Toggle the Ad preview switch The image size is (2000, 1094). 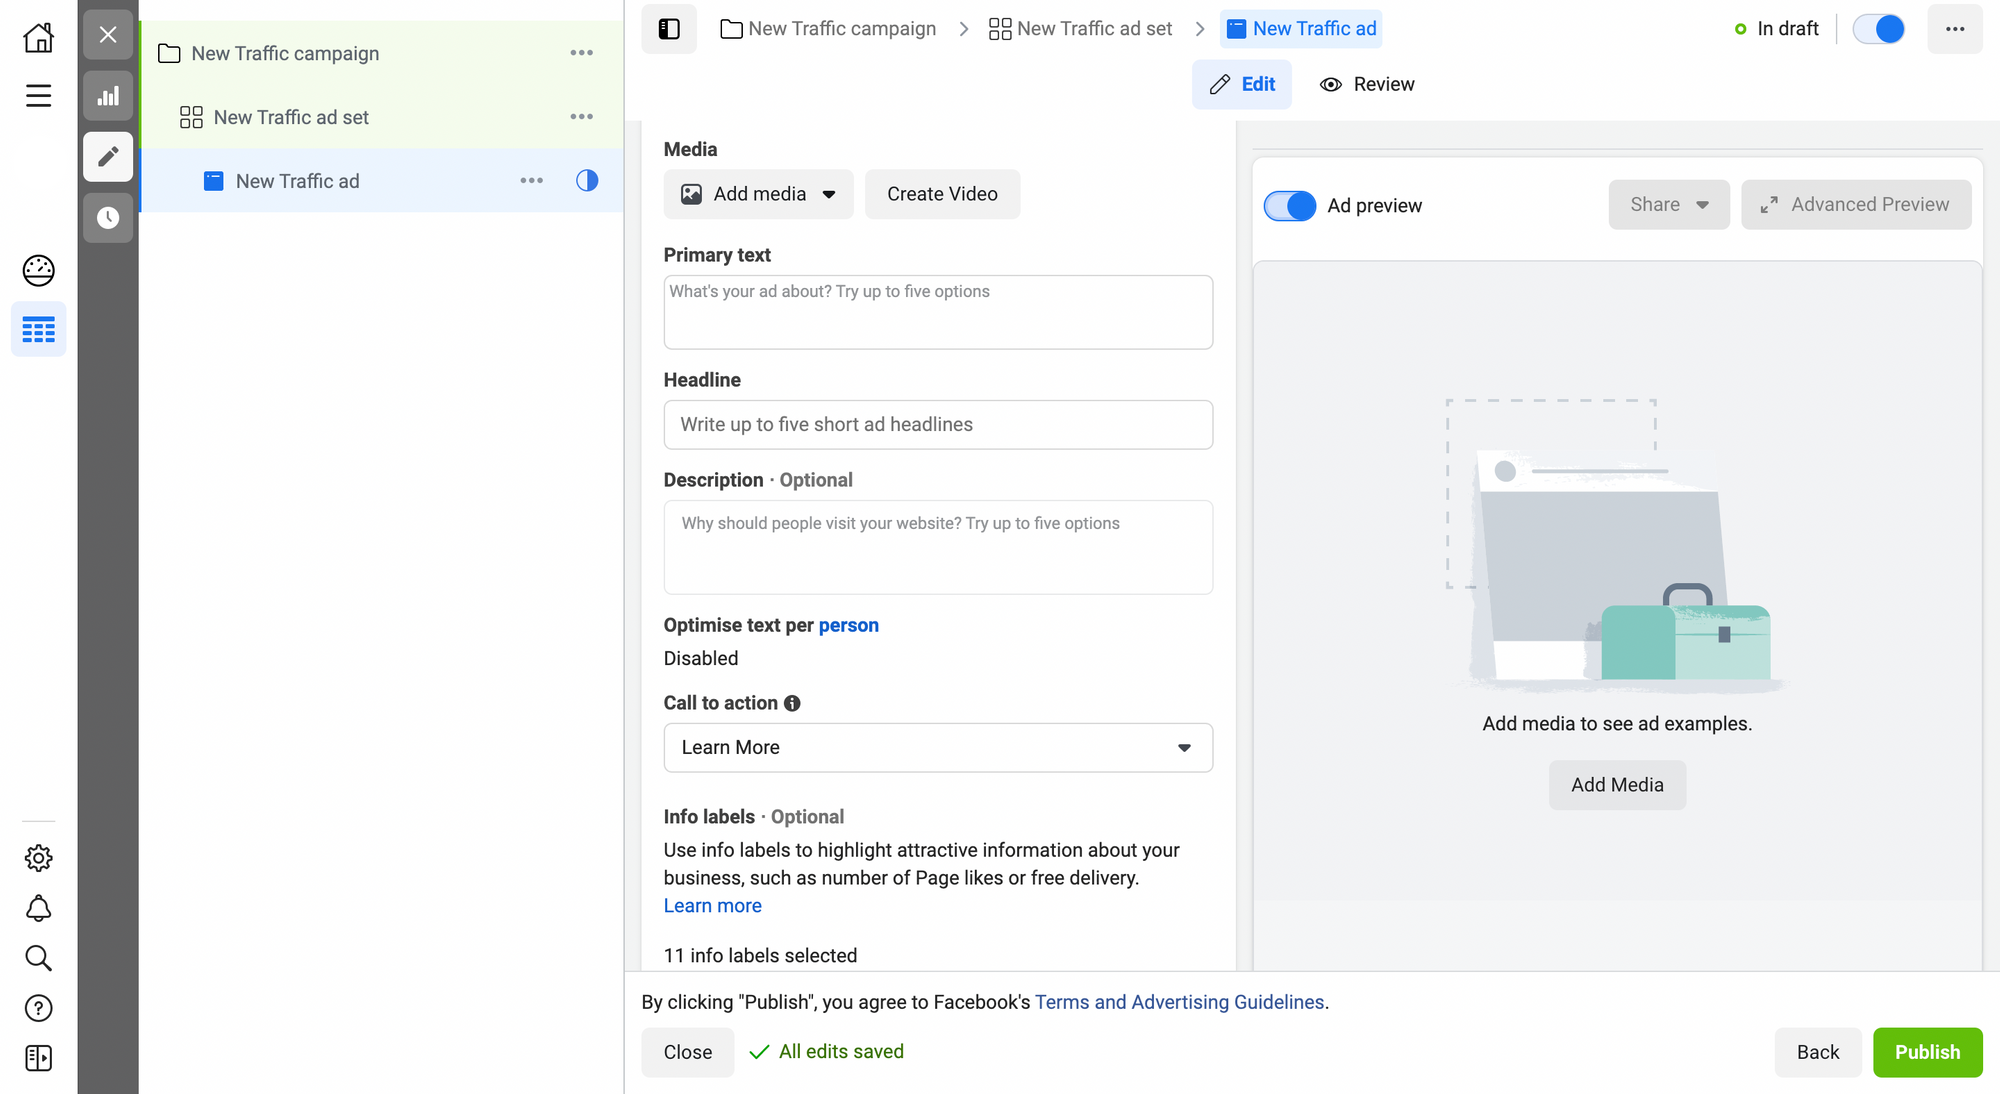click(x=1290, y=206)
